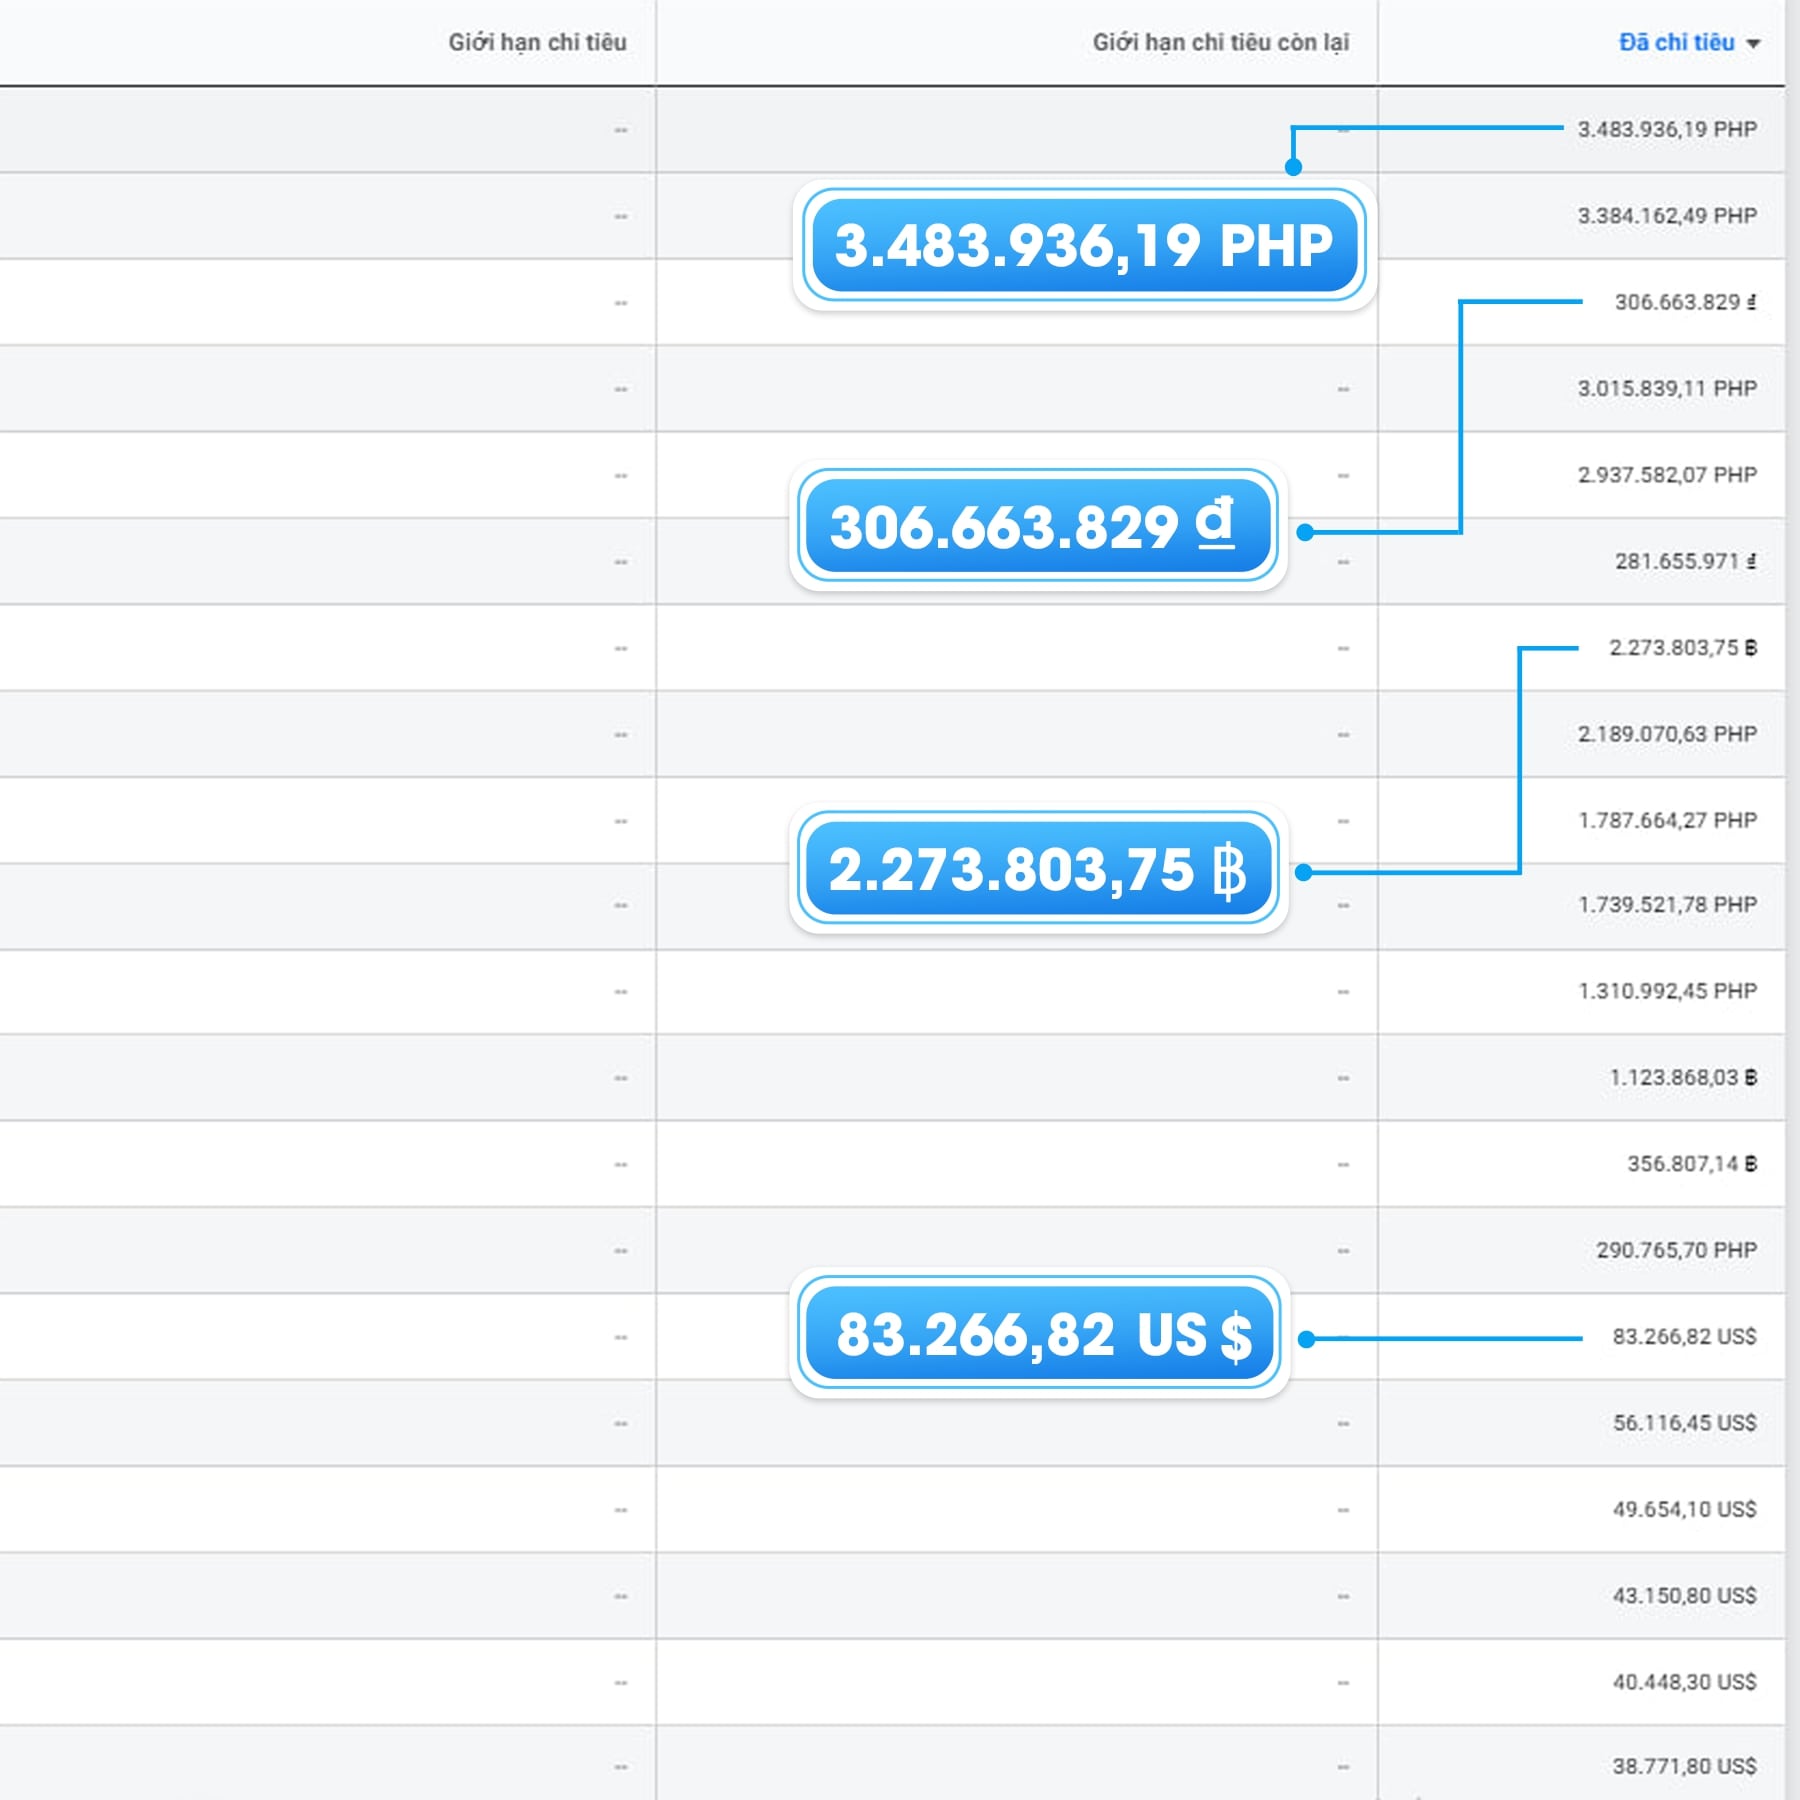The width and height of the screenshot is (1800, 1800).
Task: Click the 1.787.664,27 PHP table cell
Action: tap(1666, 821)
